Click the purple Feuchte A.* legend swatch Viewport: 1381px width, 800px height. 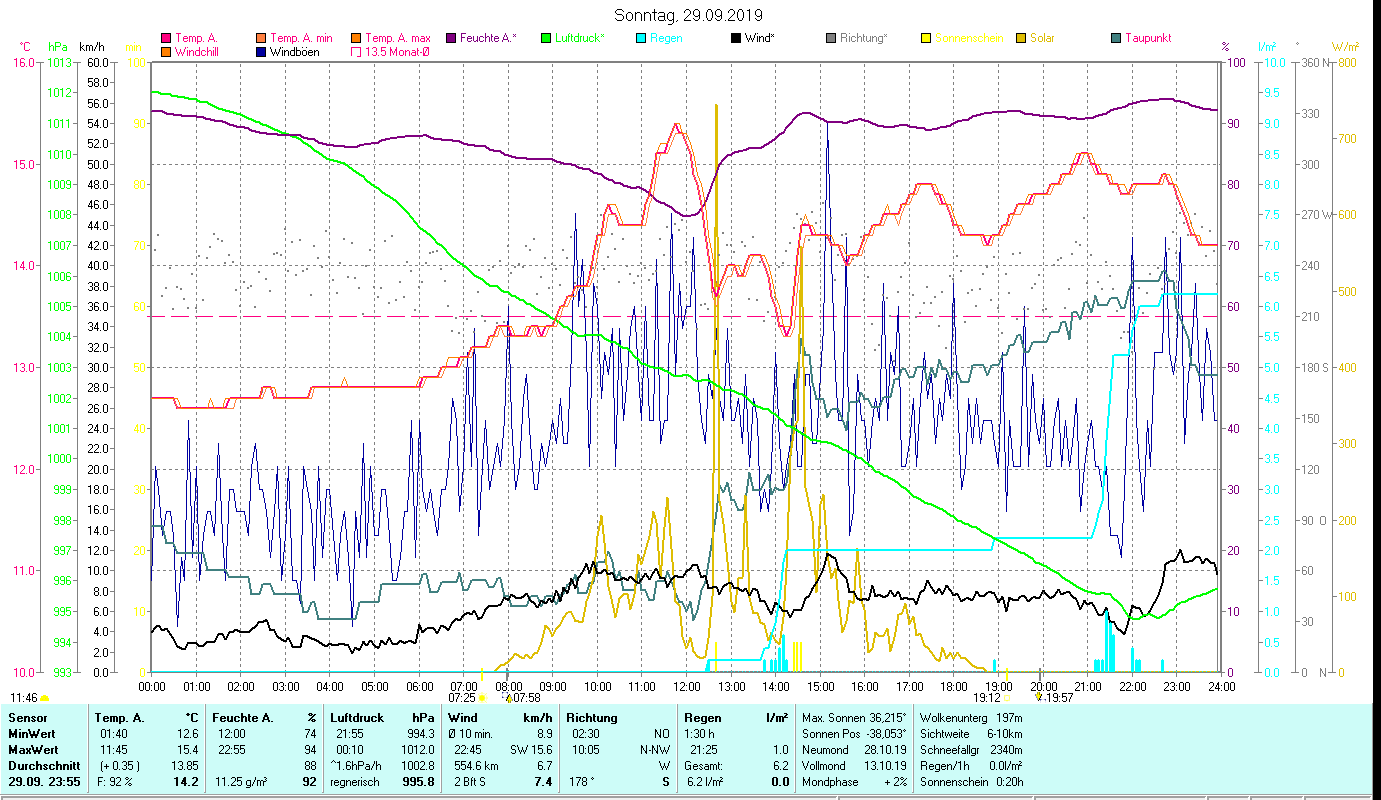tap(449, 38)
